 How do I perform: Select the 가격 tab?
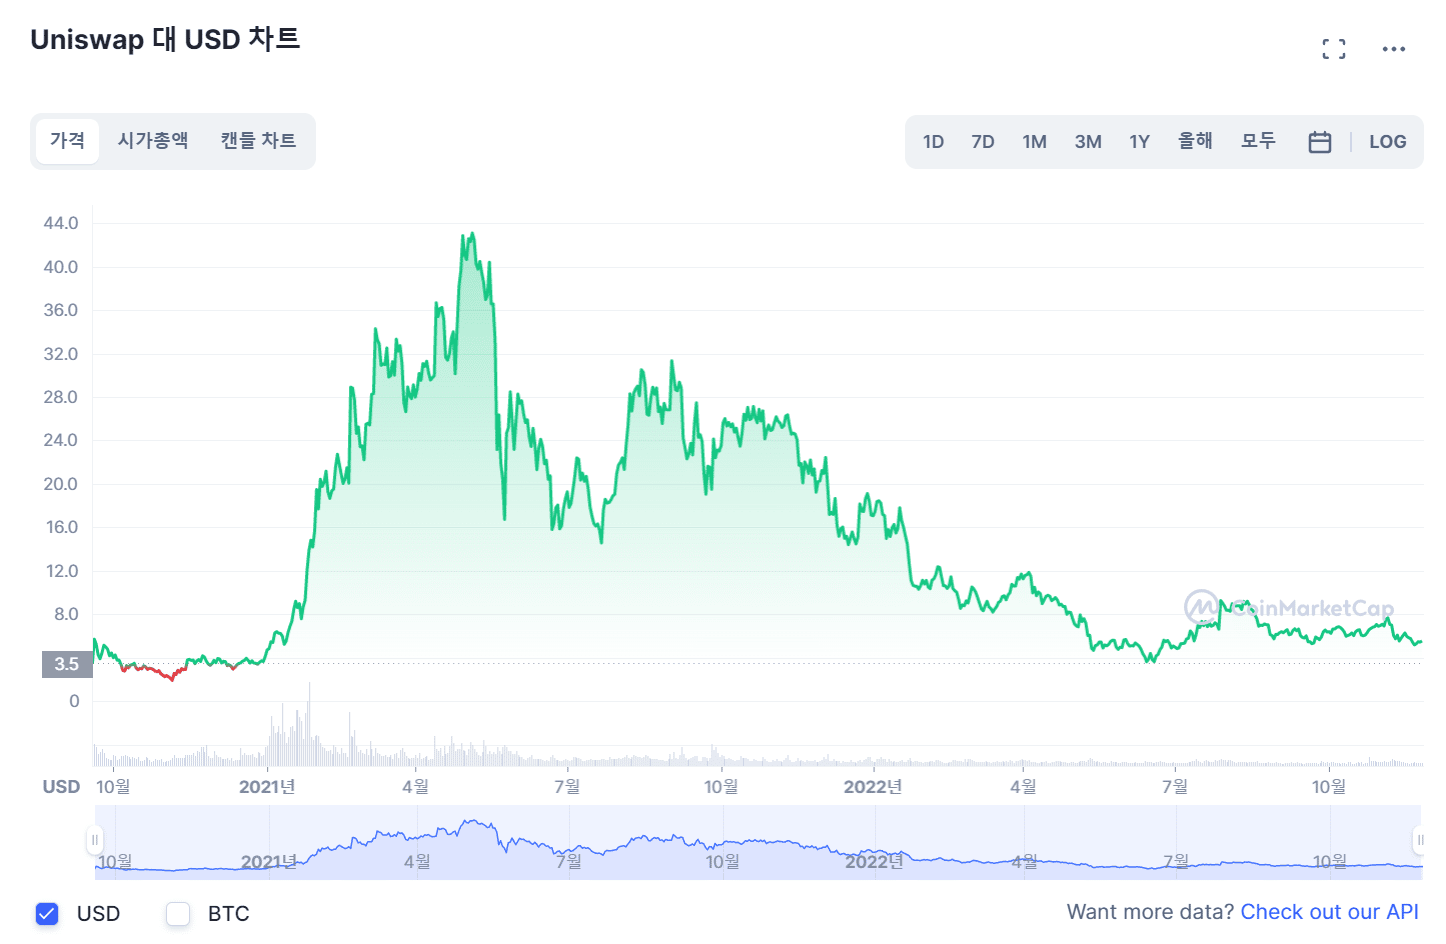(67, 141)
